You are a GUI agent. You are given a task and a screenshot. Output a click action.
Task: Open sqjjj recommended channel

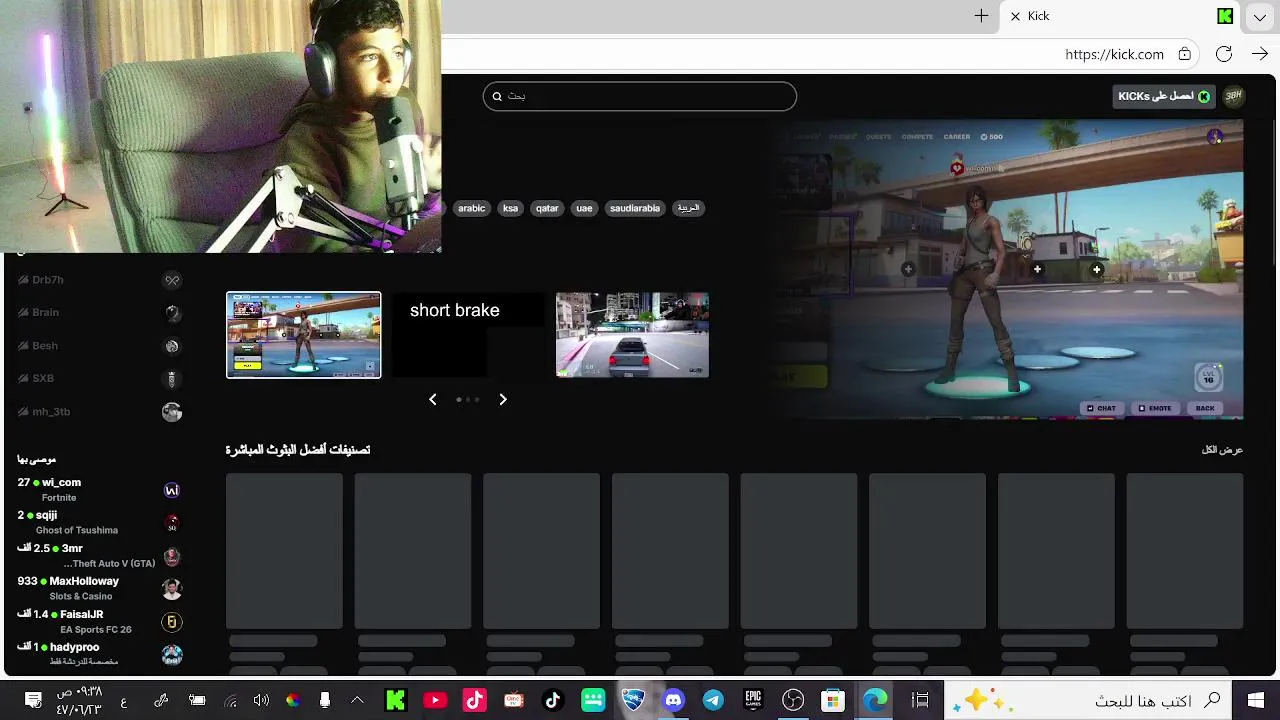click(x=100, y=523)
